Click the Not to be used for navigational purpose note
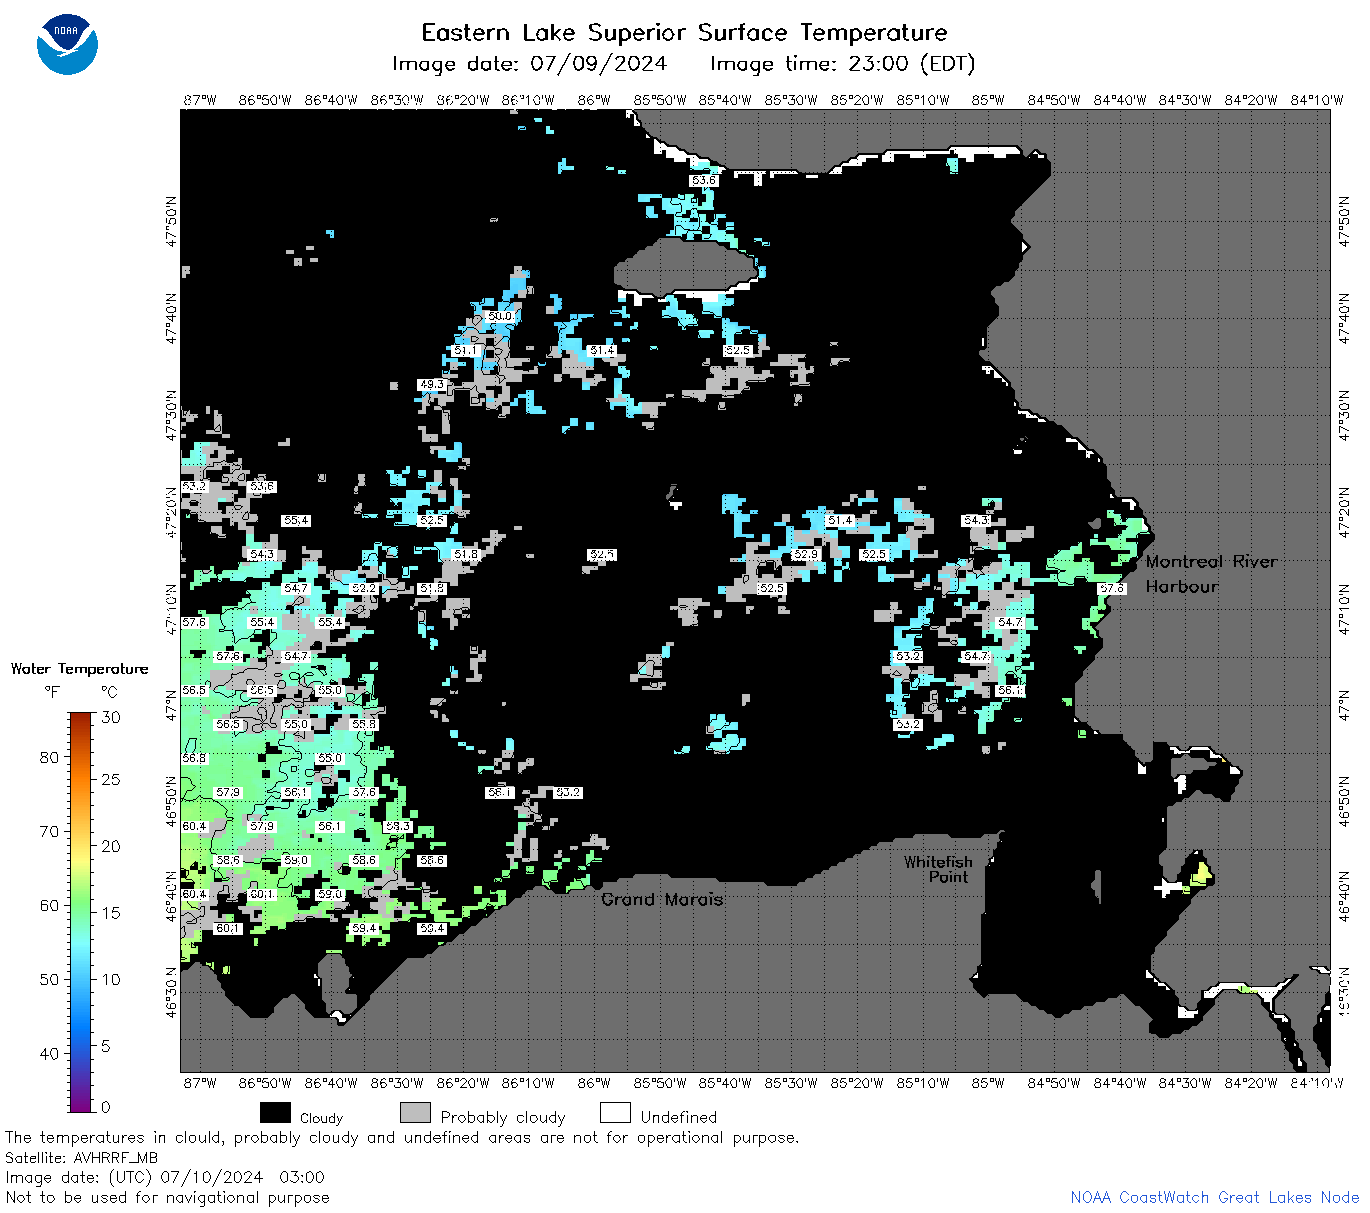Screen dimensions: 1370x1213 [167, 1197]
